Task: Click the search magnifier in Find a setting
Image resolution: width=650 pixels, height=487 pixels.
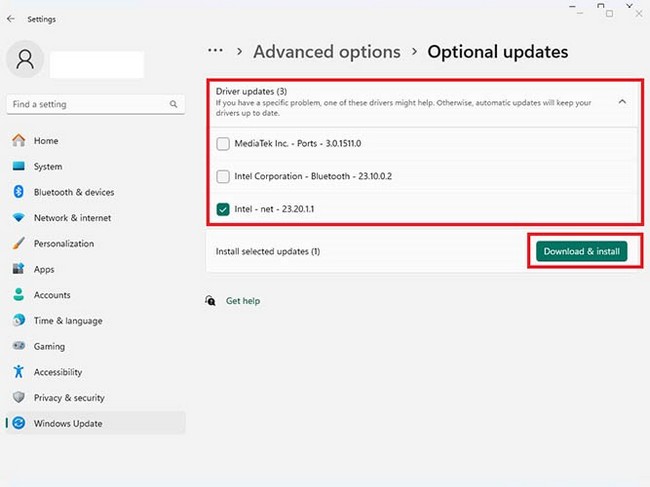Action: coord(173,104)
